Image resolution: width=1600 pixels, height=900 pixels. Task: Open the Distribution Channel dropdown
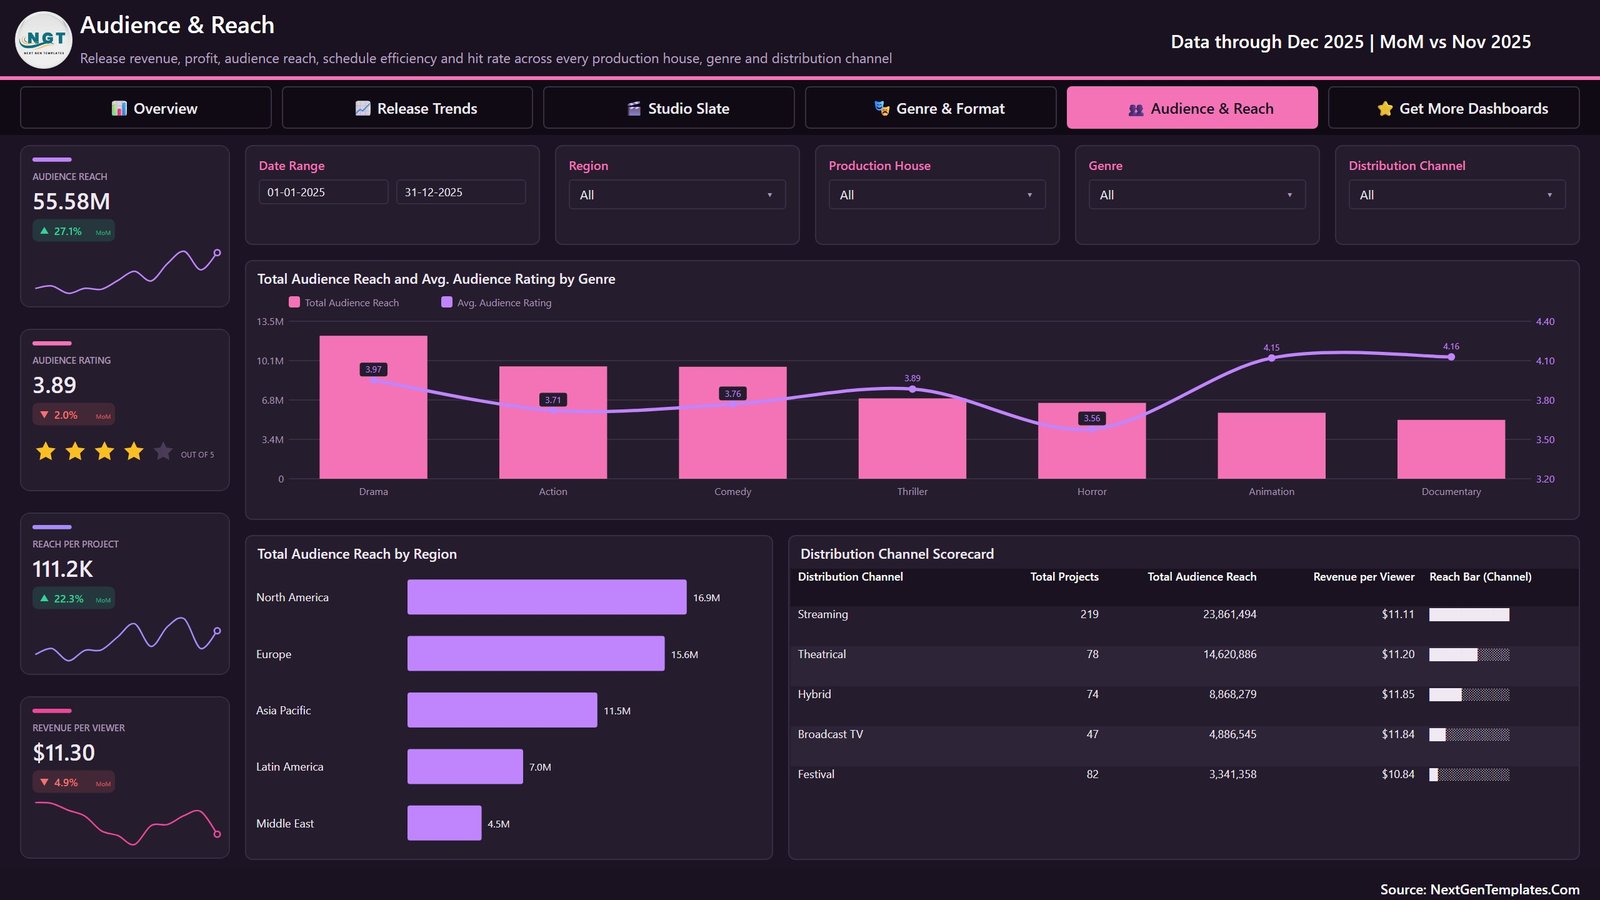coord(1457,195)
